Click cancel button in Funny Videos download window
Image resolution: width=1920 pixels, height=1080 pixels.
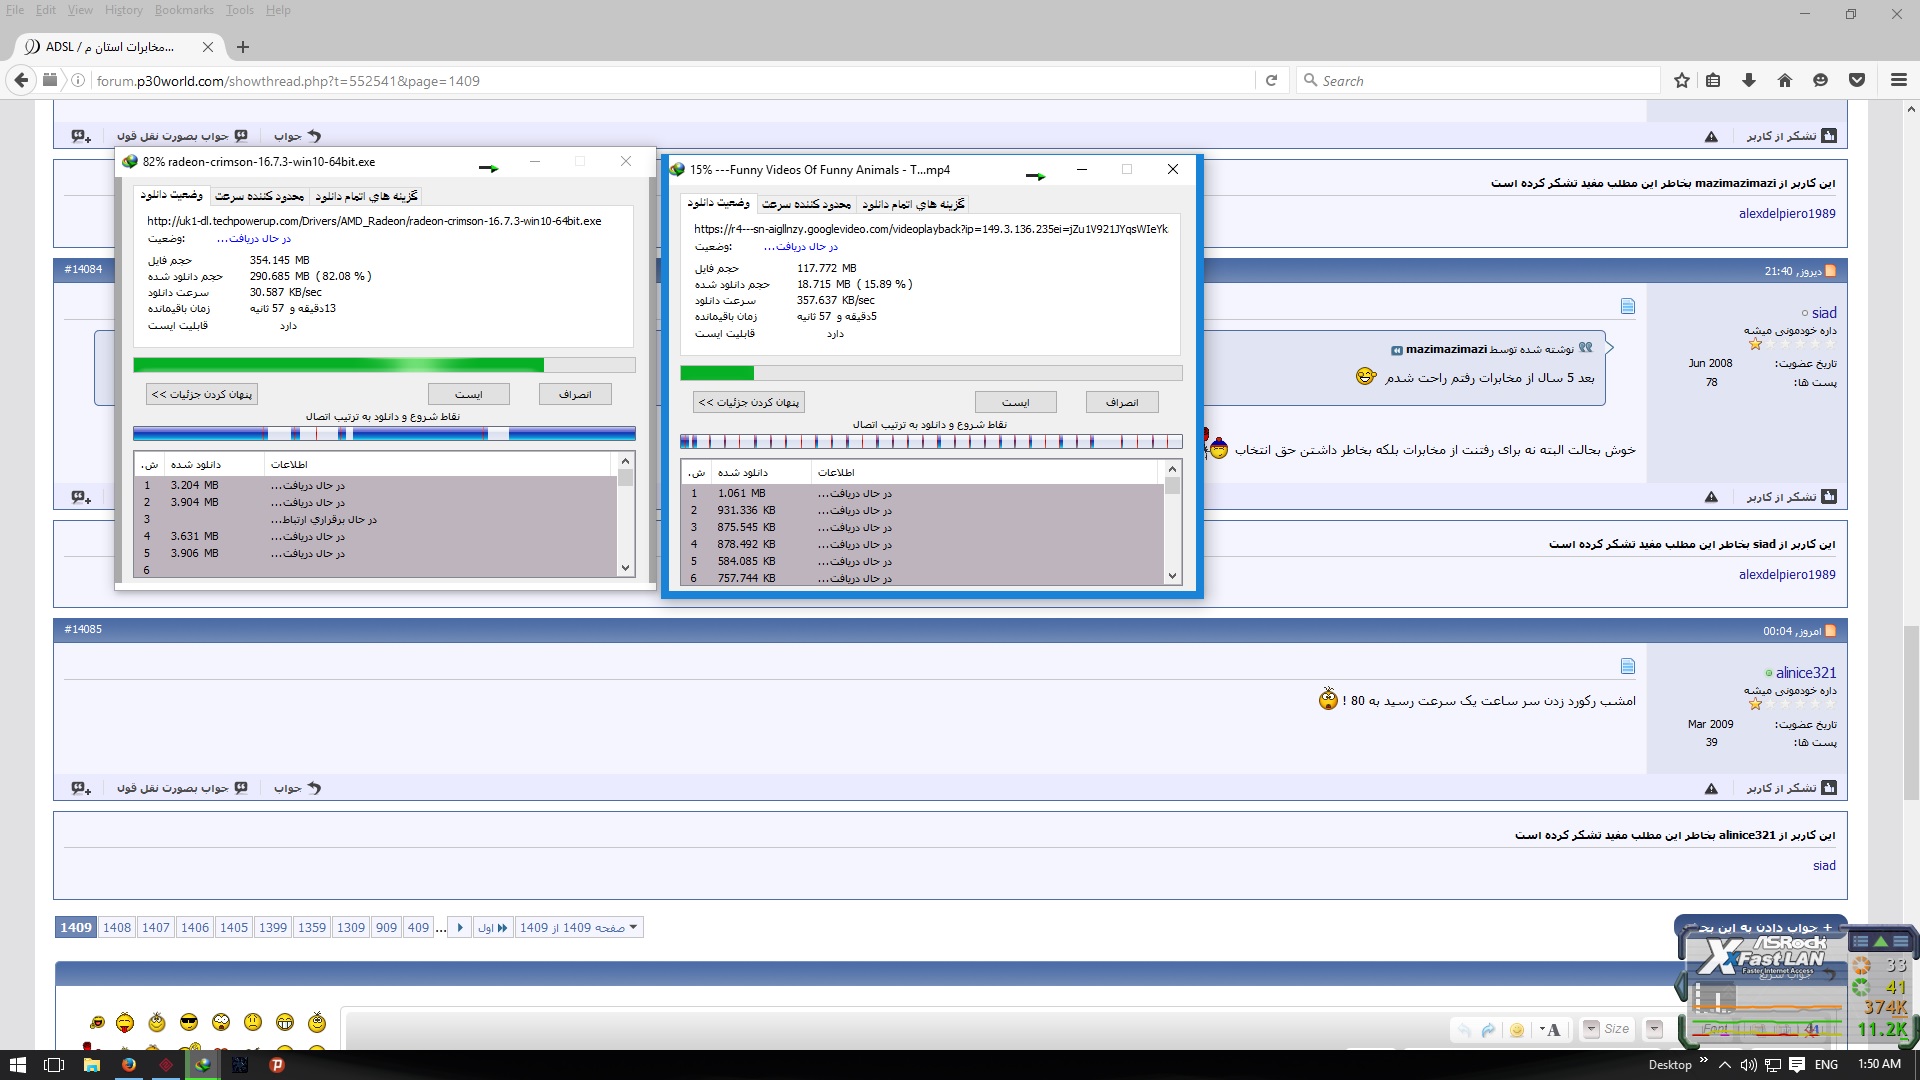(x=1122, y=402)
